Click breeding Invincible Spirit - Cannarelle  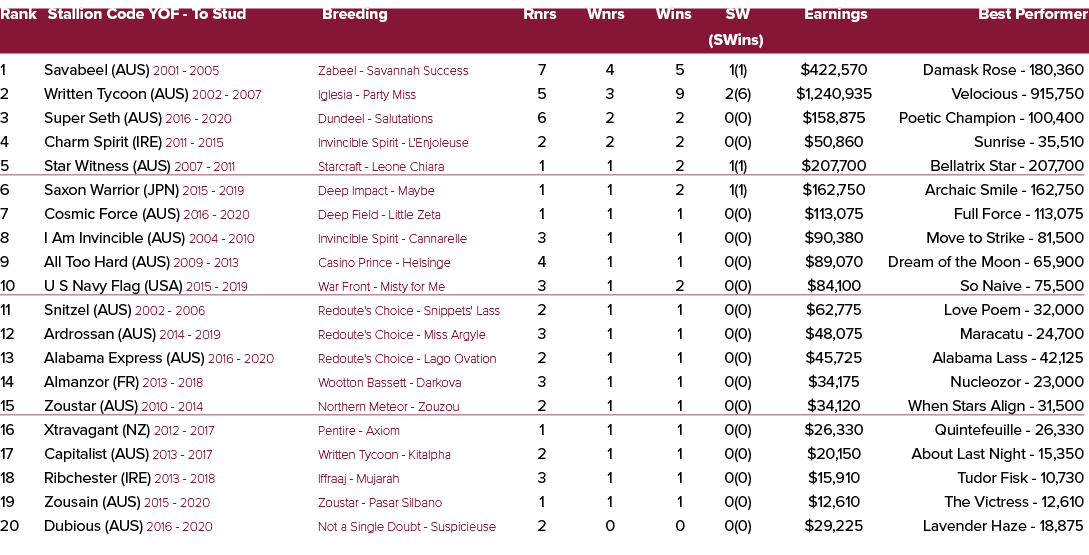[x=392, y=239]
